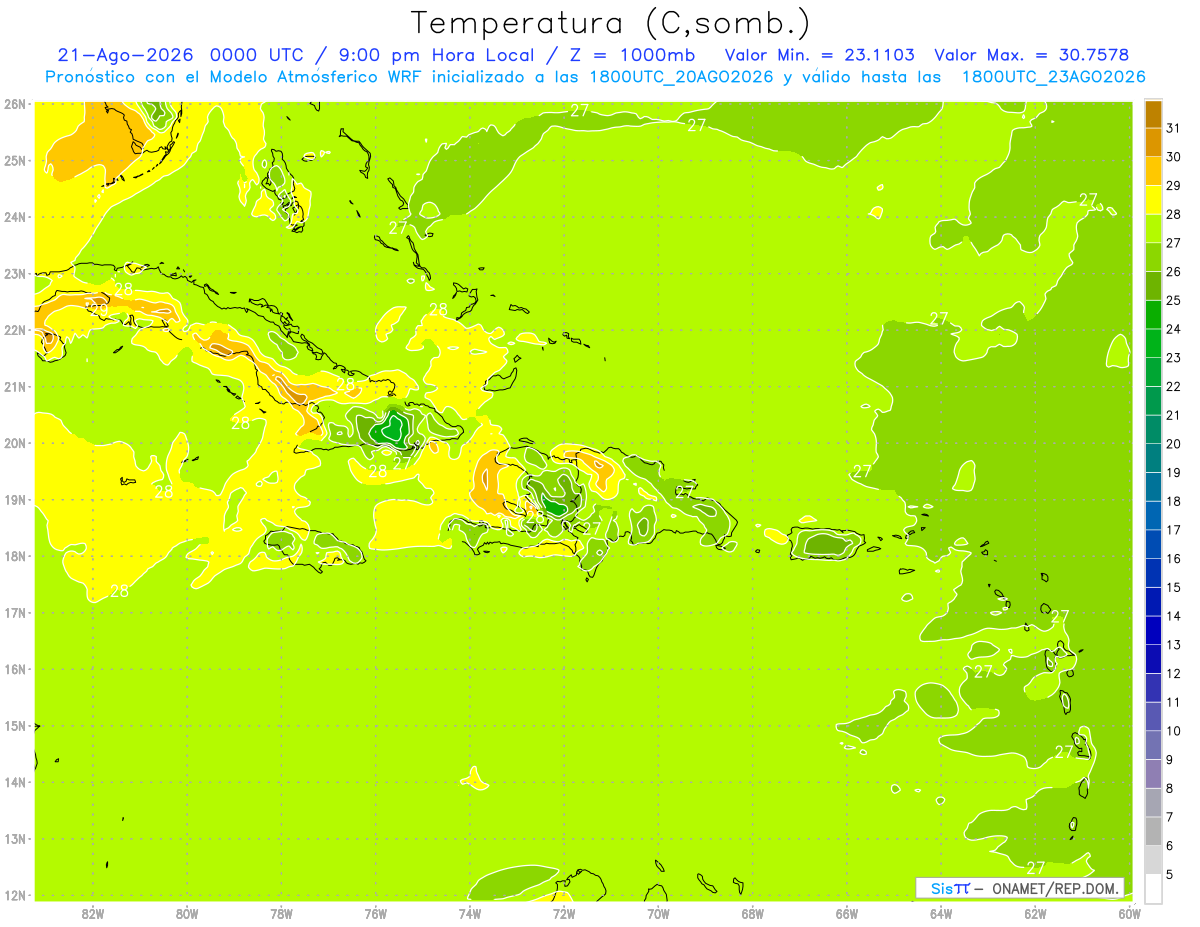Click the 70W longitude label
Image resolution: width=1200 pixels, height=927 pixels.
(658, 913)
